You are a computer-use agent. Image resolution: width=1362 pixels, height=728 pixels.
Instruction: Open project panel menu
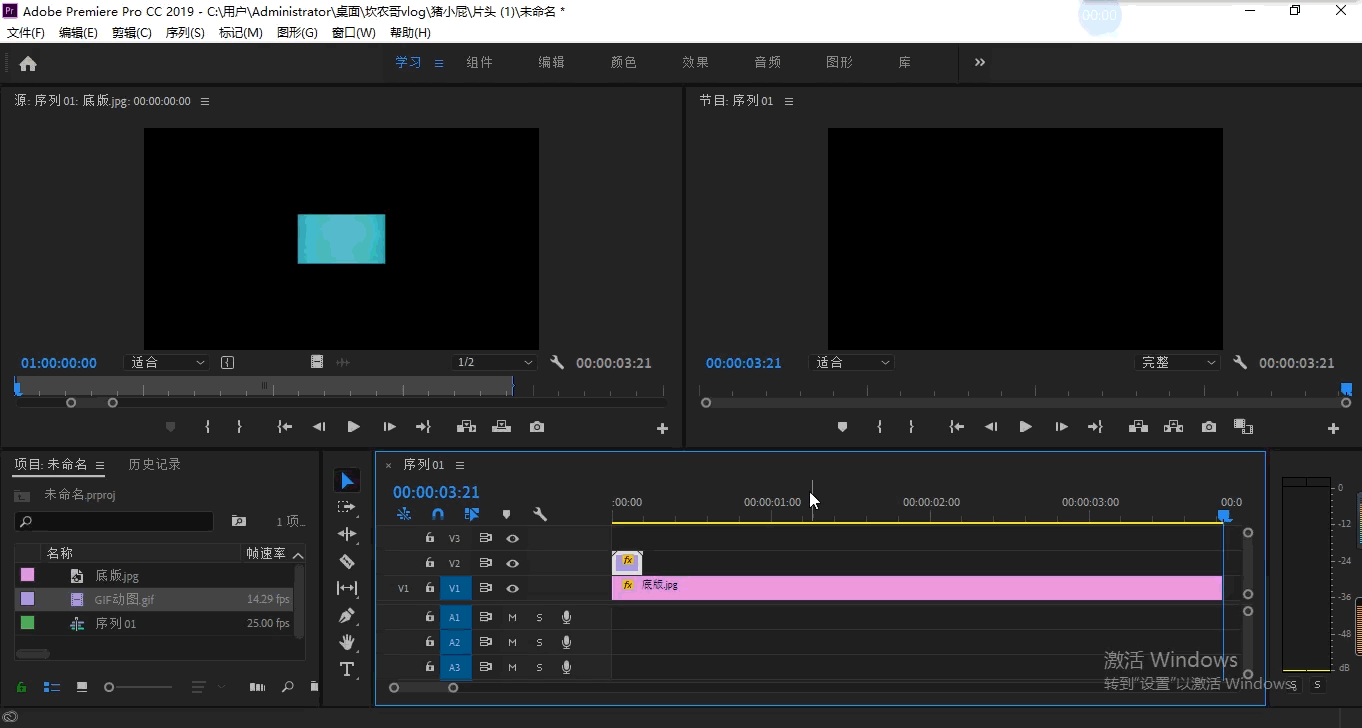coord(100,465)
